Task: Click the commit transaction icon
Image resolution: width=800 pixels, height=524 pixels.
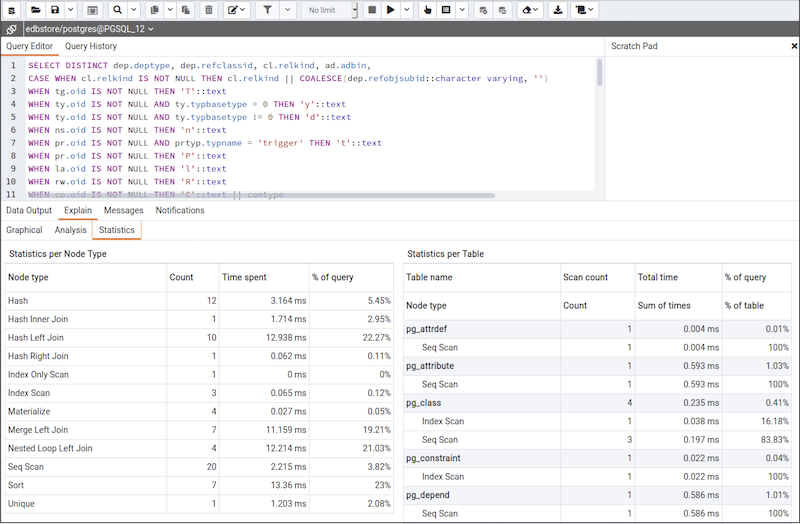Action: tap(483, 10)
